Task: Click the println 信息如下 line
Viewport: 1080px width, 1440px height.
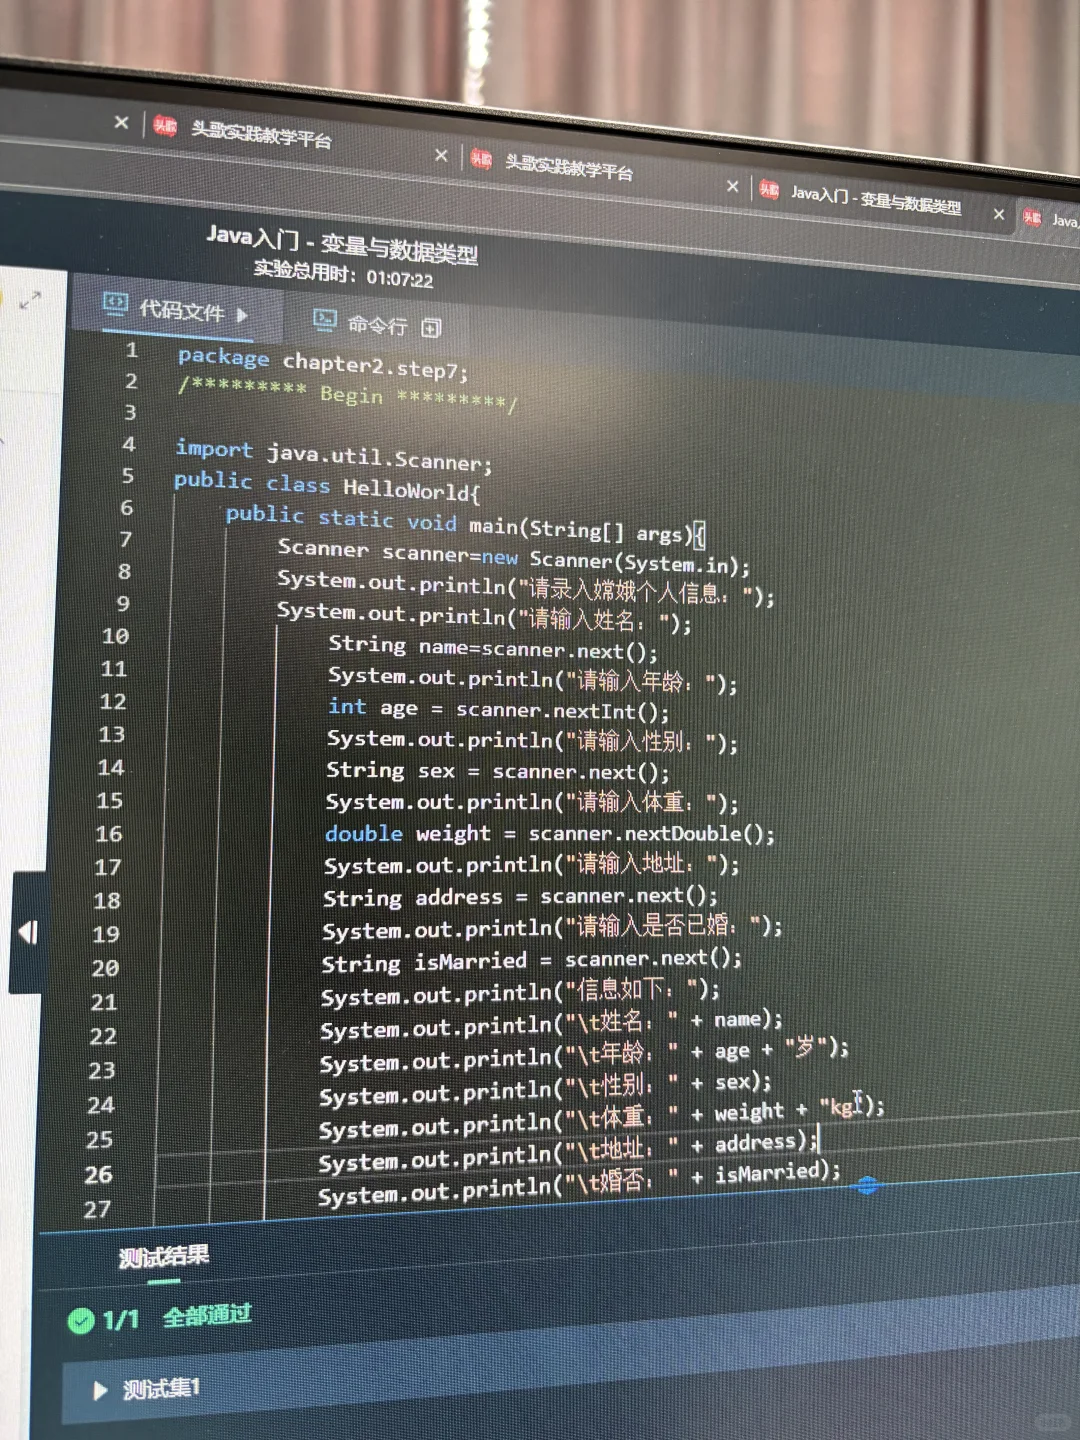Action: pyautogui.click(x=520, y=992)
